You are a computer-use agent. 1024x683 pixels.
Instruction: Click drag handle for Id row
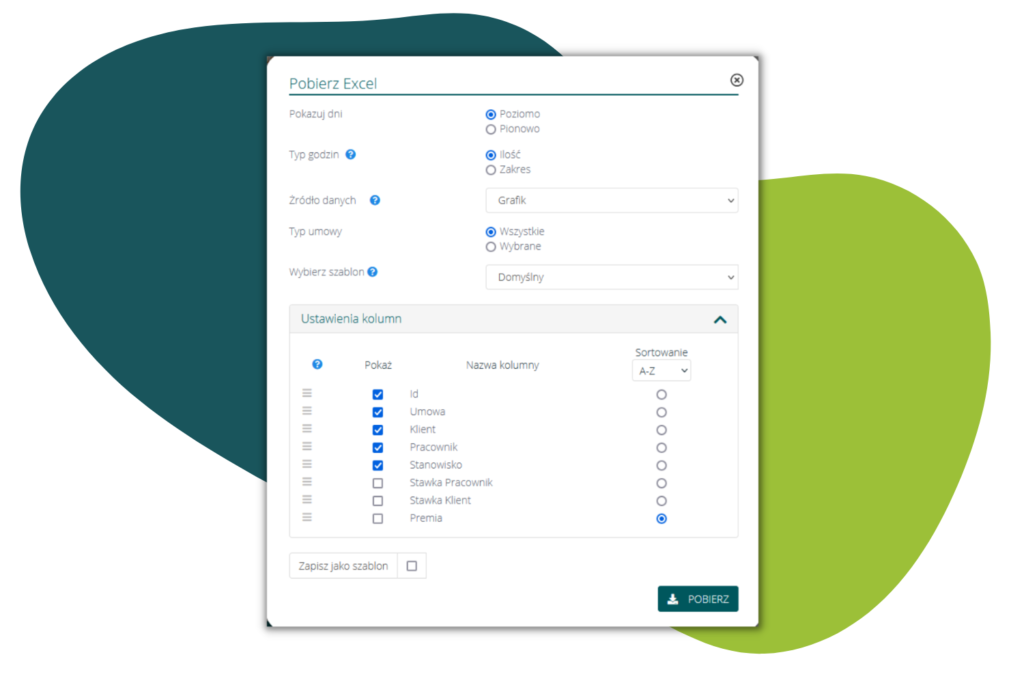[x=307, y=394]
